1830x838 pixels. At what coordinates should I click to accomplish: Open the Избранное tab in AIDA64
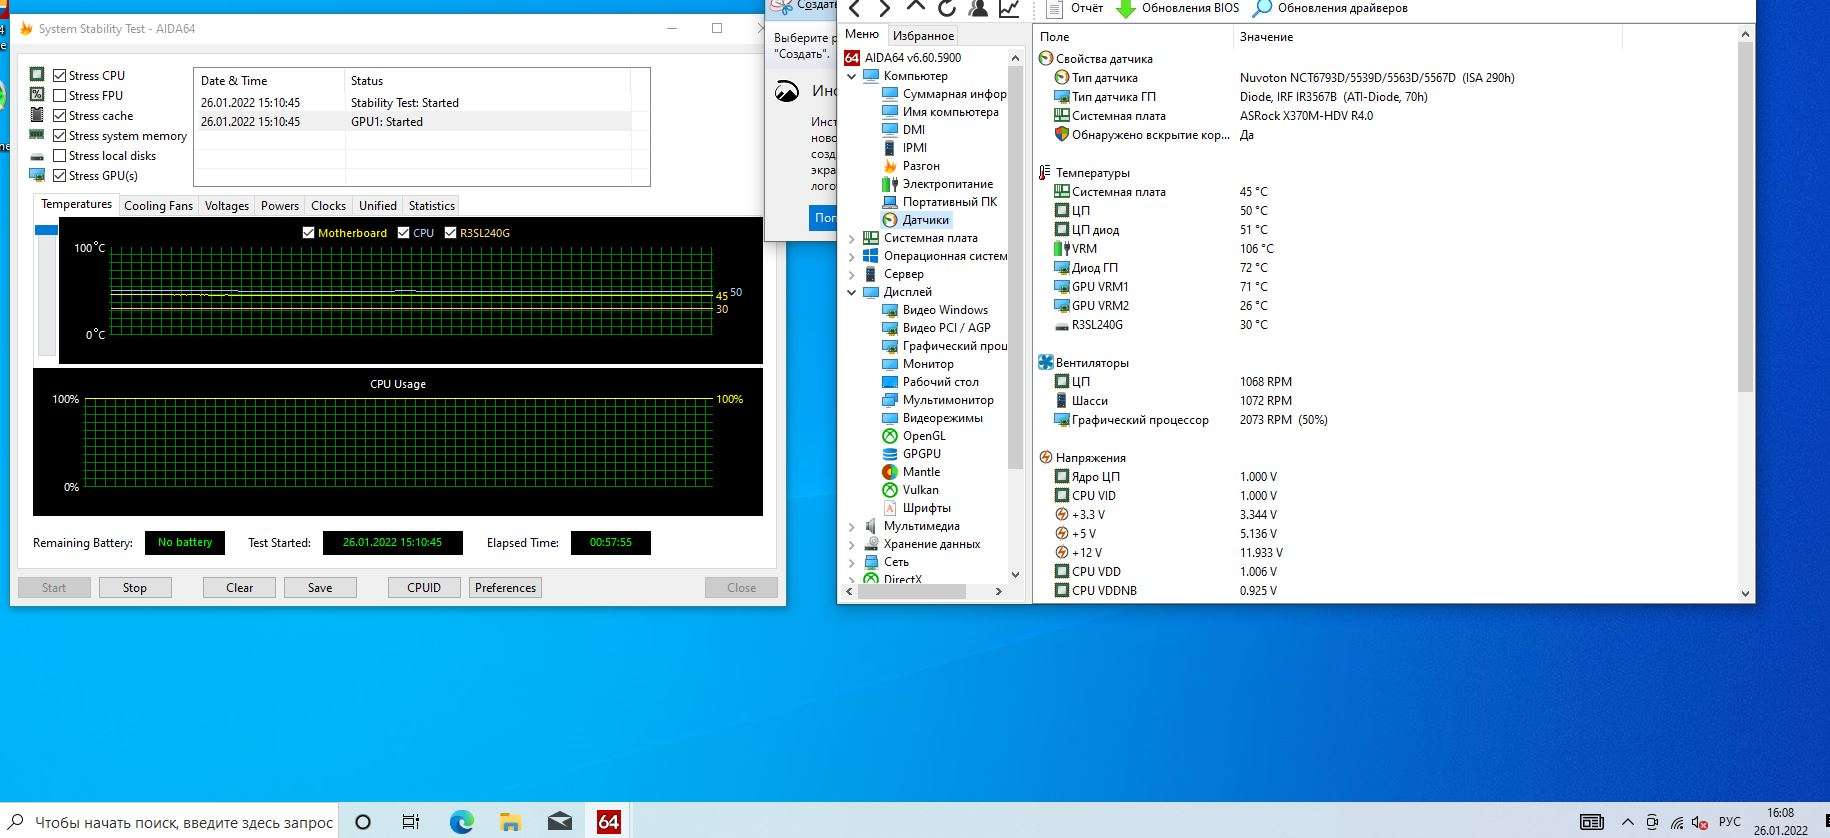923,36
